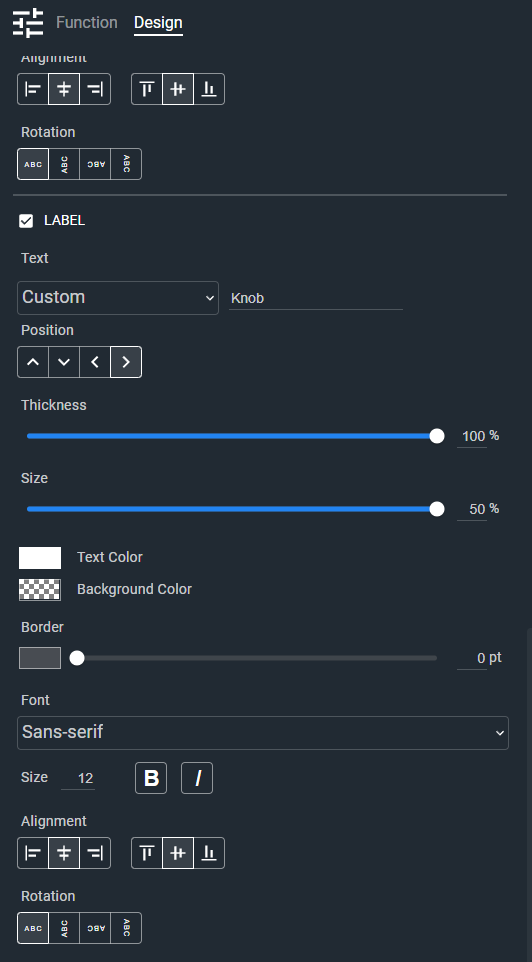Image resolution: width=532 pixels, height=962 pixels.
Task: Align right in lower Alignment group
Action: pos(95,853)
